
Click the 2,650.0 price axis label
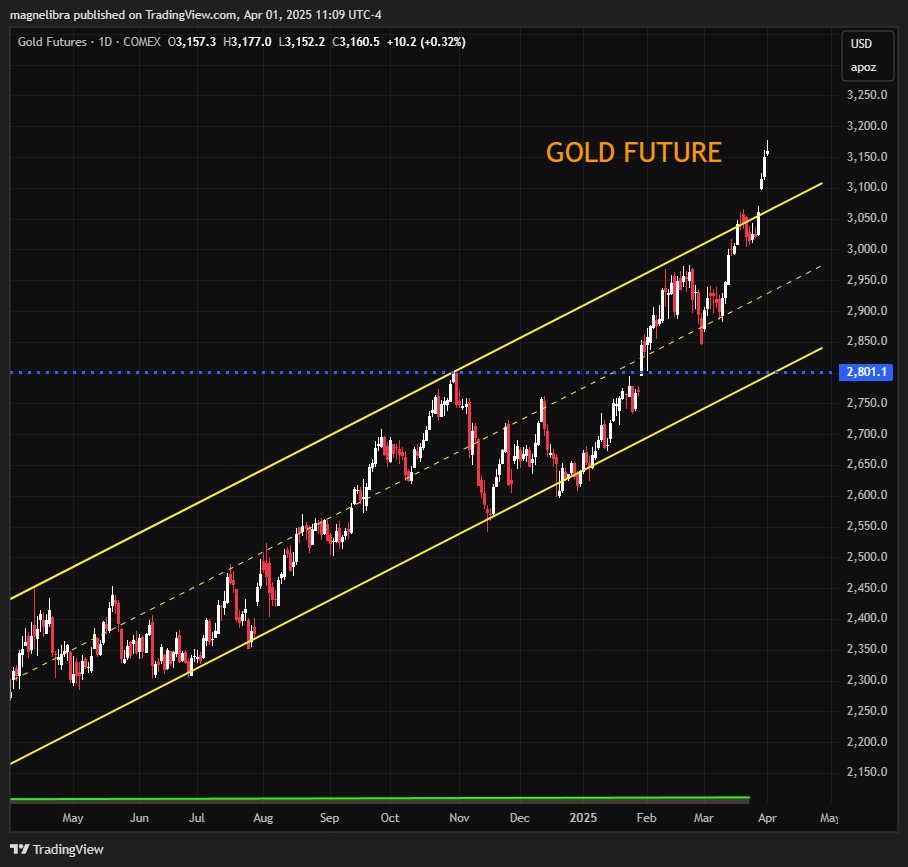(x=867, y=464)
